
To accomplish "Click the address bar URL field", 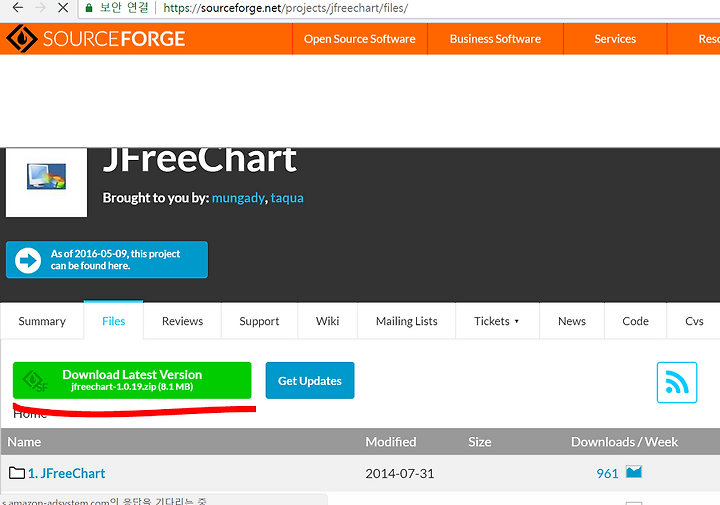I will 399,8.
